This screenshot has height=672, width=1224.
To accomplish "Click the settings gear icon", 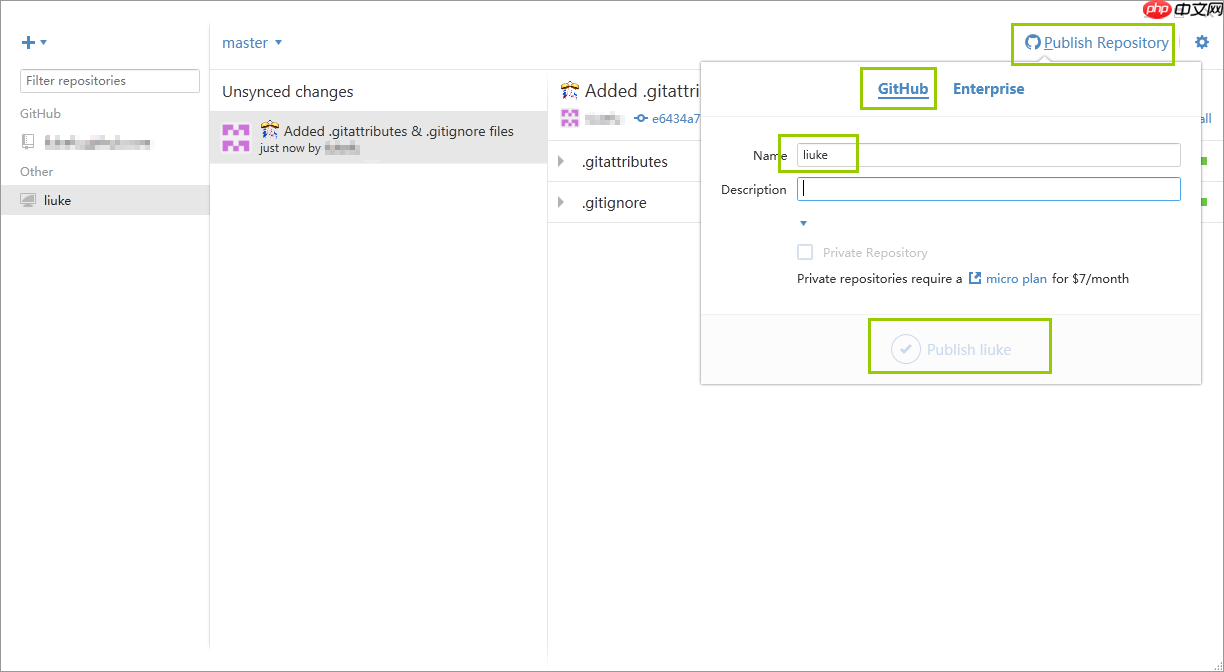I will coord(1201,42).
